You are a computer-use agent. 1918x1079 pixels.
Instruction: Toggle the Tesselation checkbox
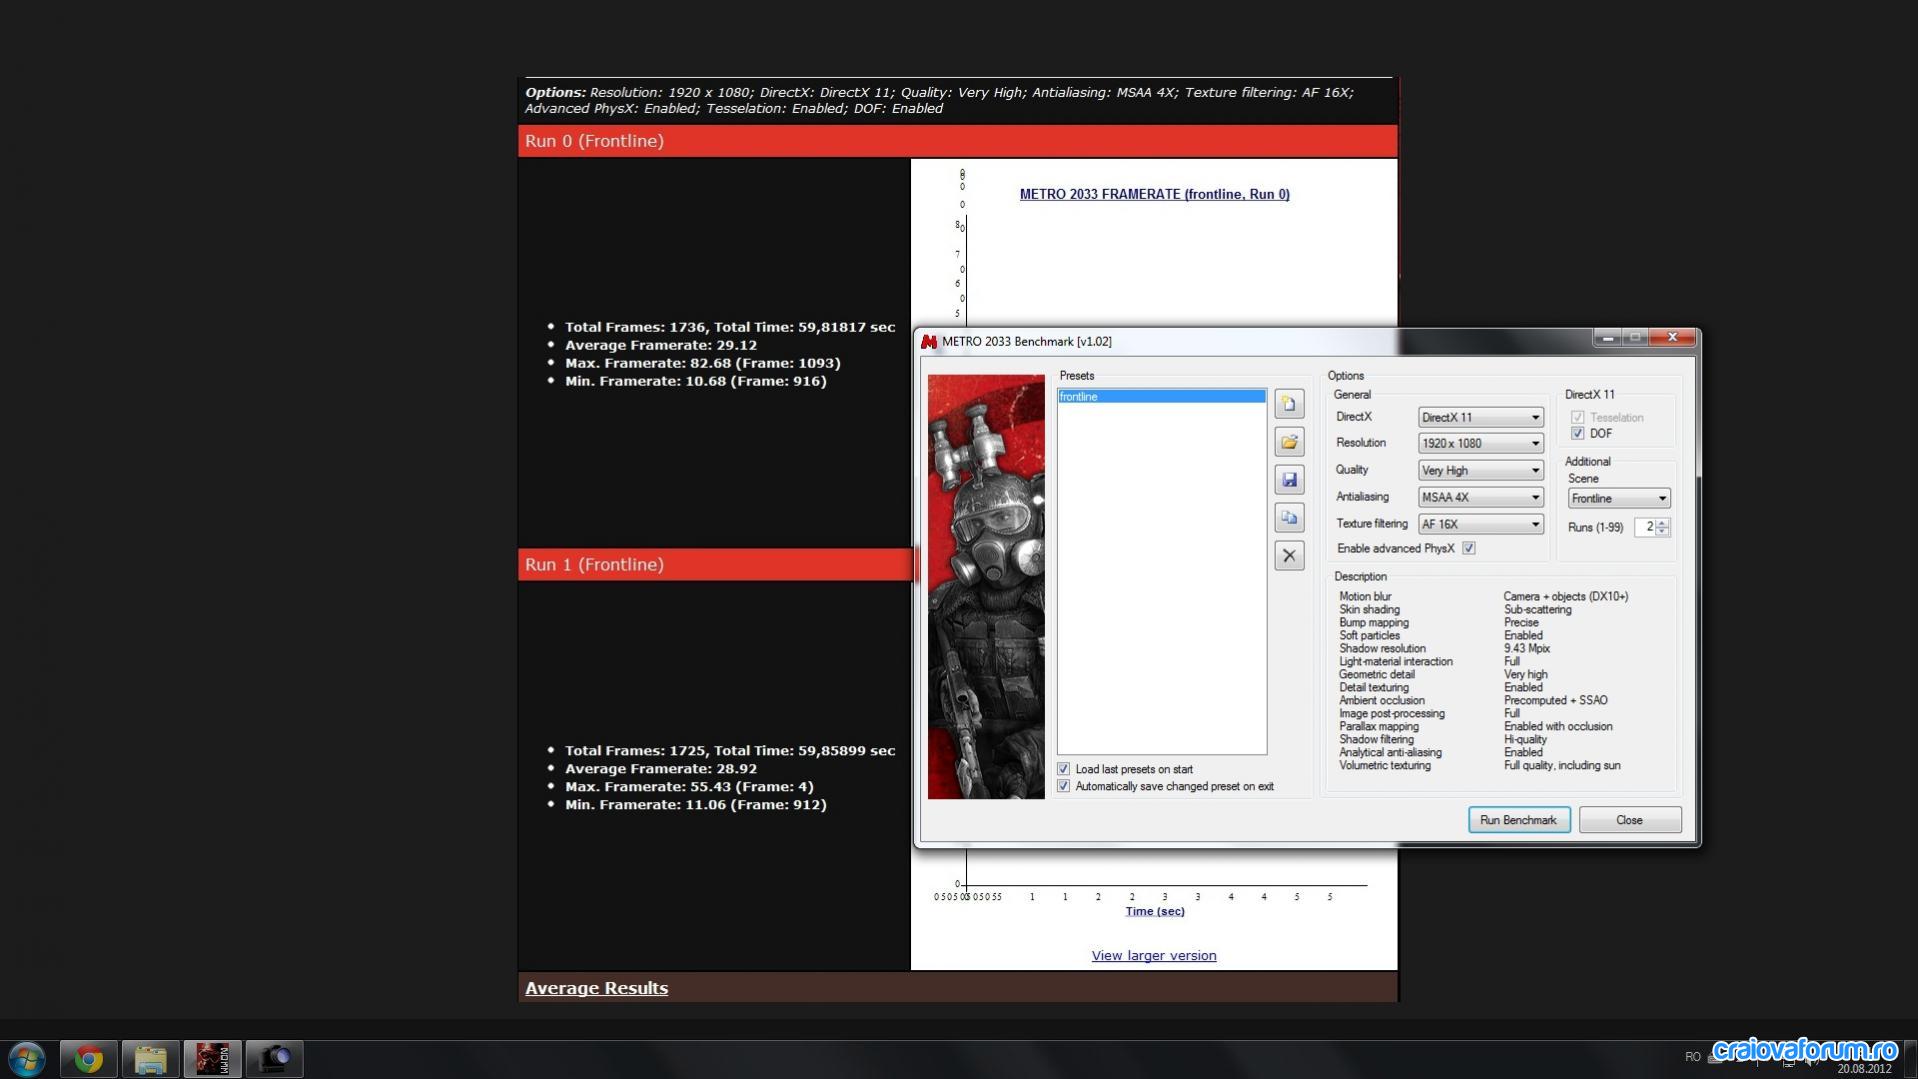tap(1577, 418)
